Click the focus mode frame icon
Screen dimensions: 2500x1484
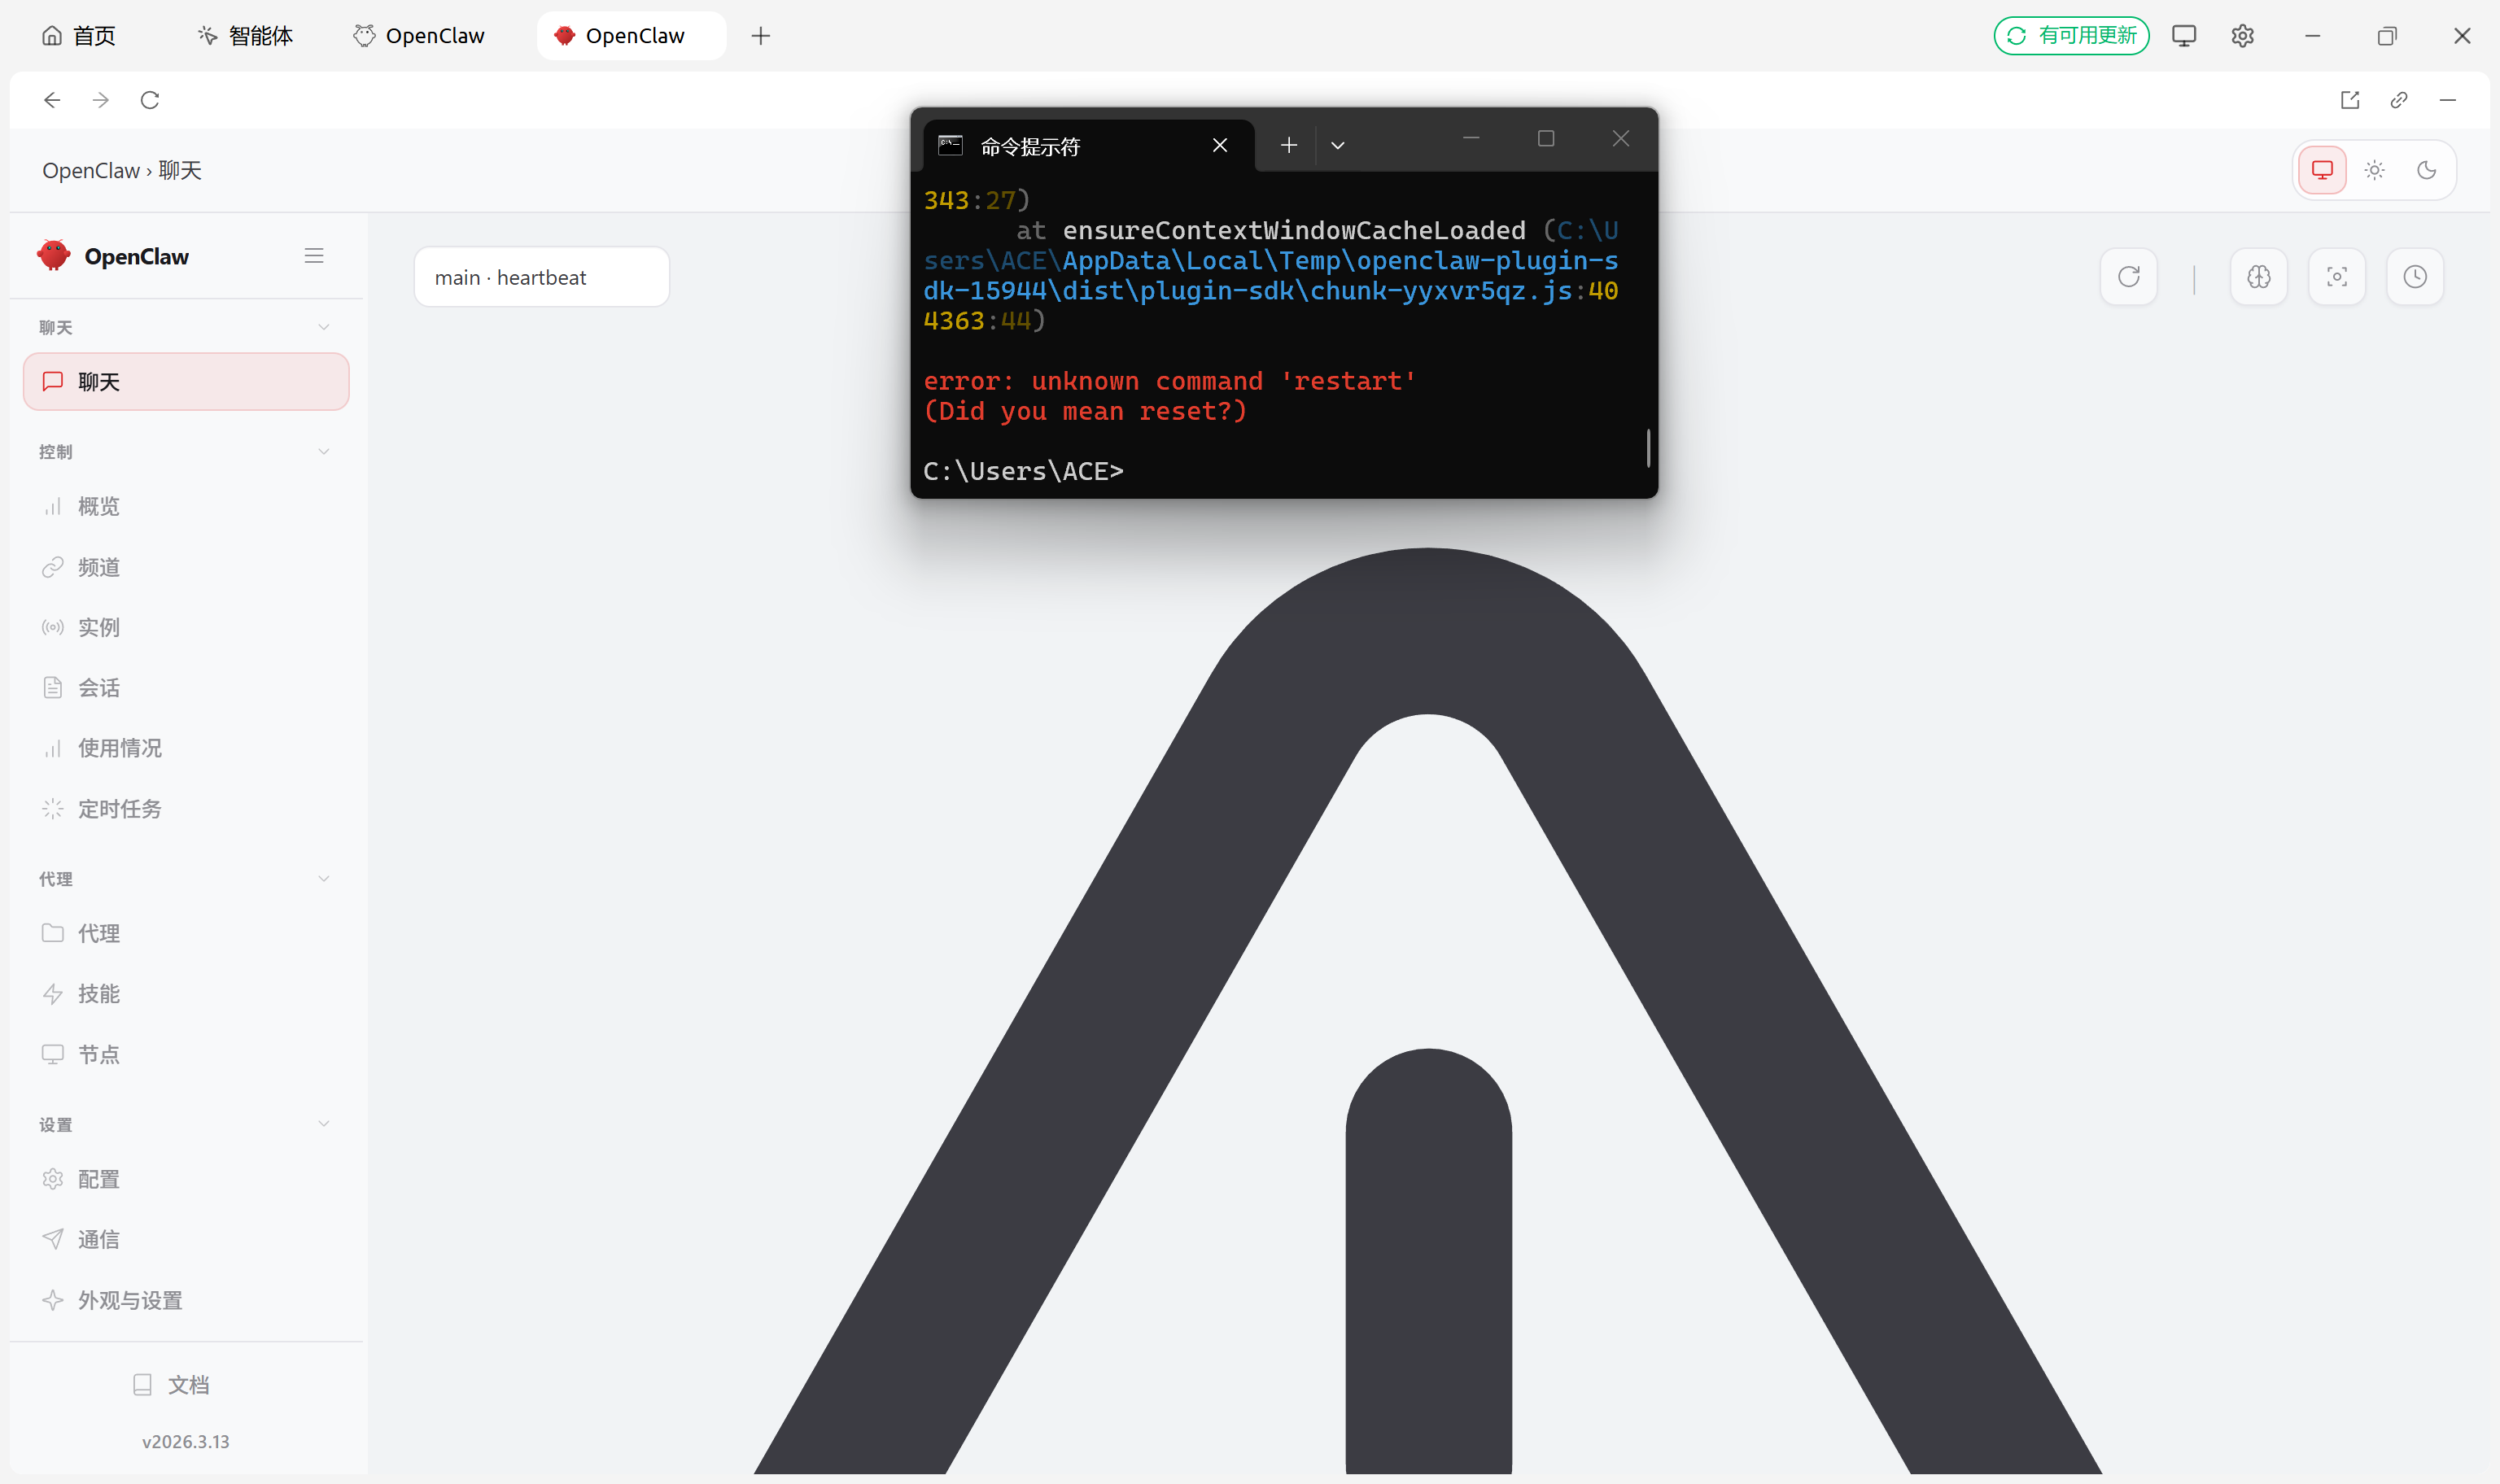click(2336, 277)
